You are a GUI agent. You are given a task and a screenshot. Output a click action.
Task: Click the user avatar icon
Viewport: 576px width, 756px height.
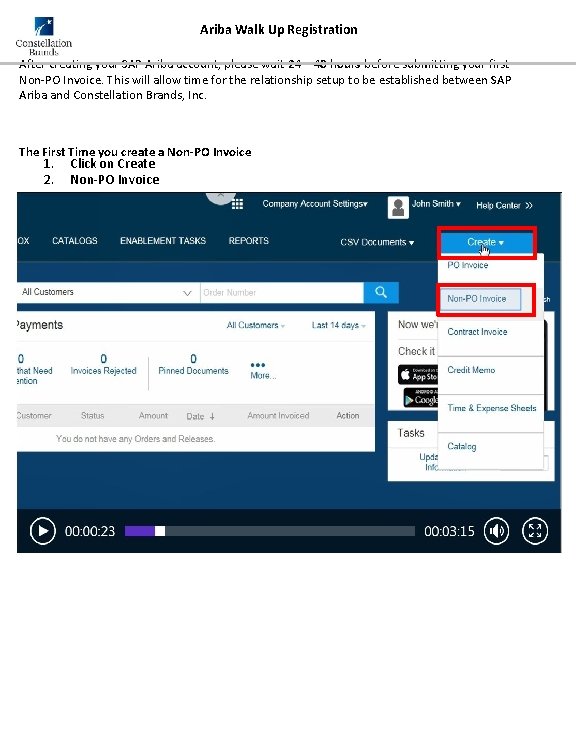point(398,207)
